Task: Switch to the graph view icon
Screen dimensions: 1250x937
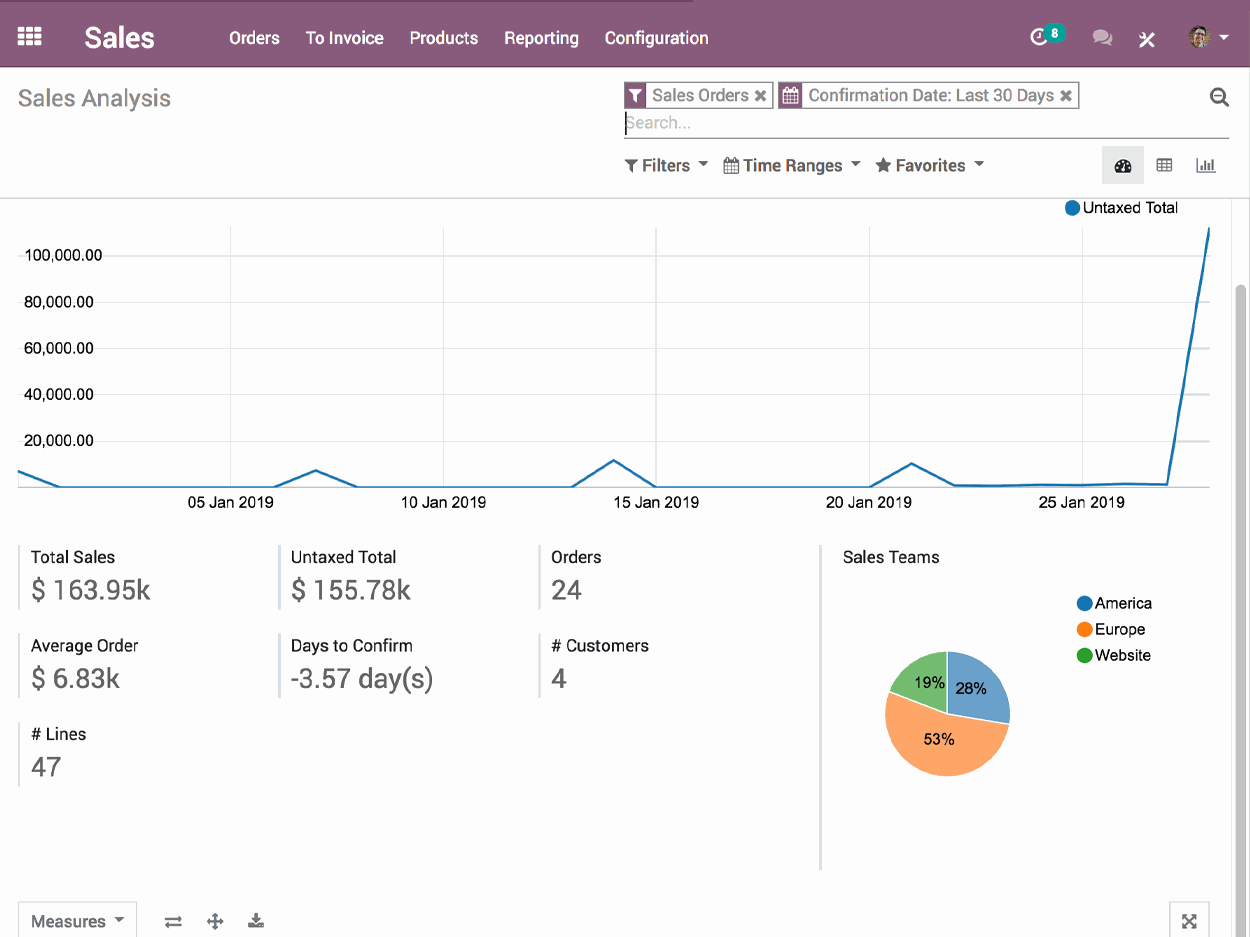Action: (1205, 166)
